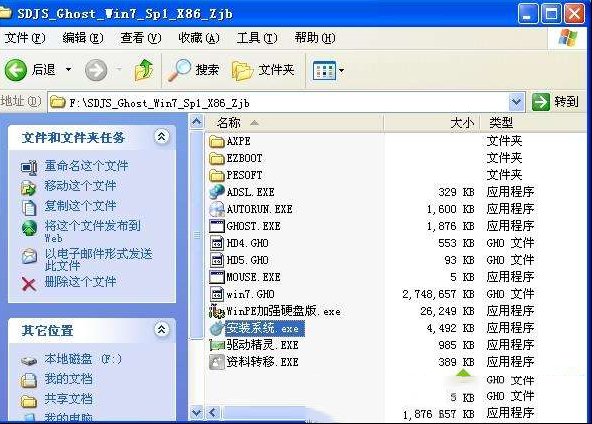Click the copy file icon
The height and width of the screenshot is (424, 592).
click(x=29, y=208)
